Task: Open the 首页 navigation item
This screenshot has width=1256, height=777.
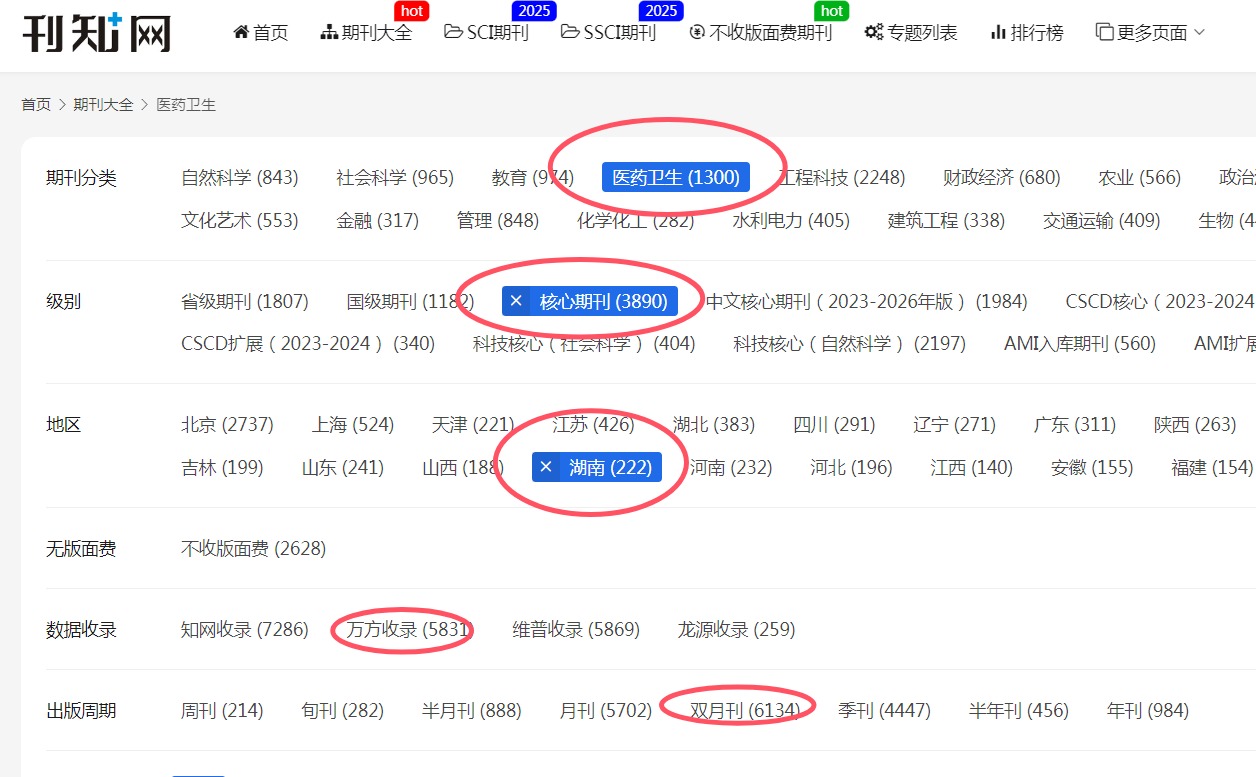Action: 261,33
